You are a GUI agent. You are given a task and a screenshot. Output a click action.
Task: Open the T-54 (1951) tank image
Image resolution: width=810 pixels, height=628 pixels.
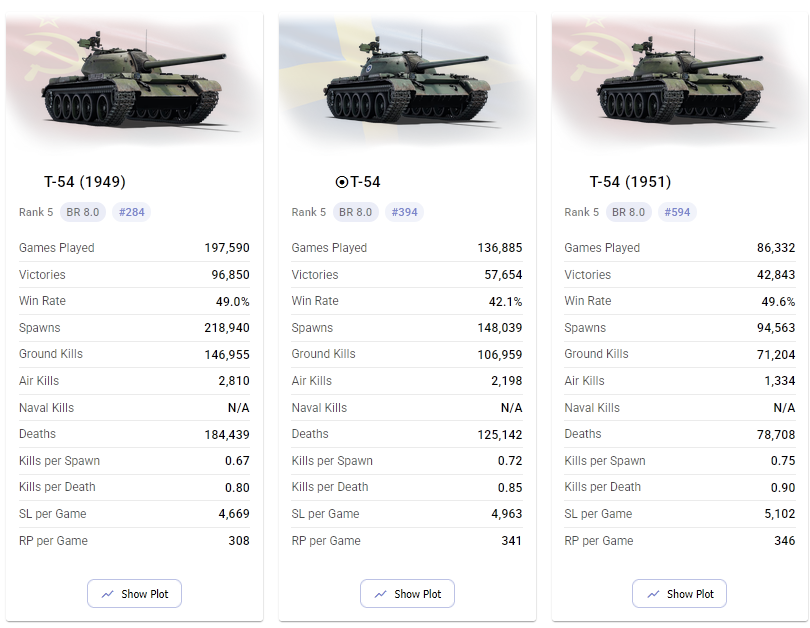coord(680,80)
